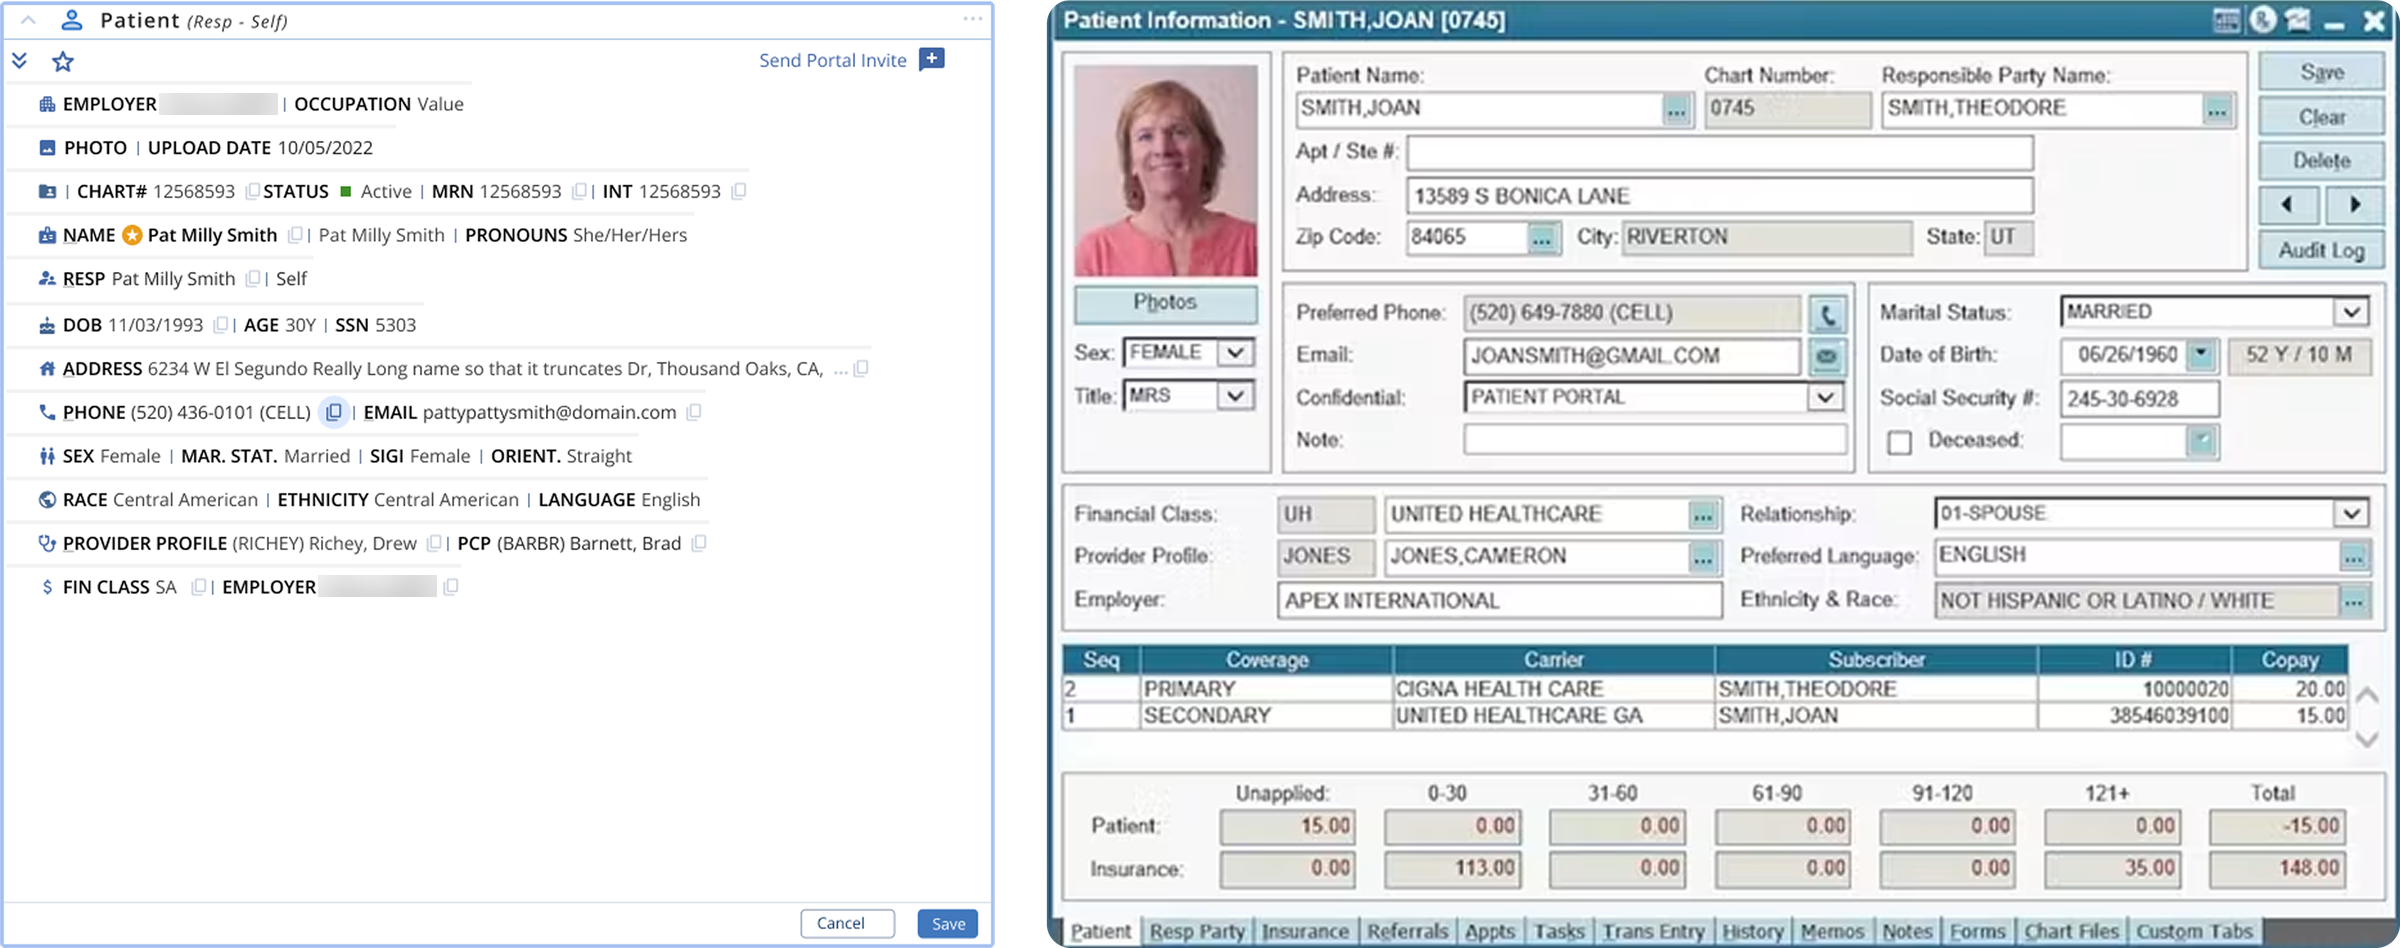This screenshot has width=2400, height=948.
Task: Open Financial Class lookup ellipsis button
Action: pos(1702,515)
